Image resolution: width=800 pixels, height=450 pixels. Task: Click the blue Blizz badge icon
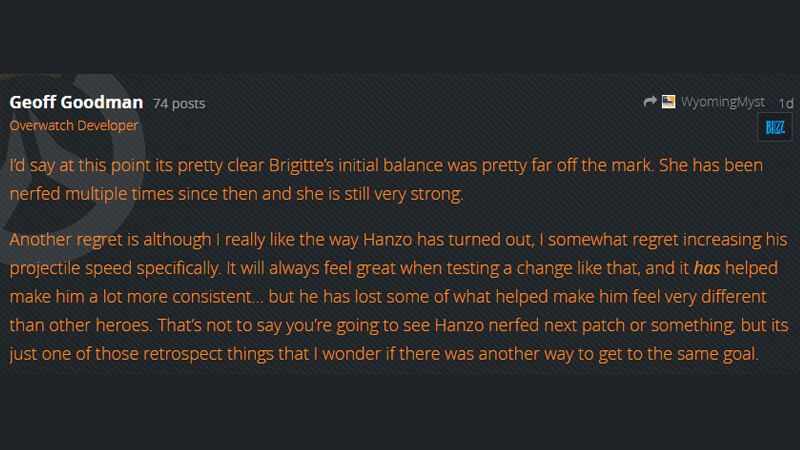coord(774,127)
